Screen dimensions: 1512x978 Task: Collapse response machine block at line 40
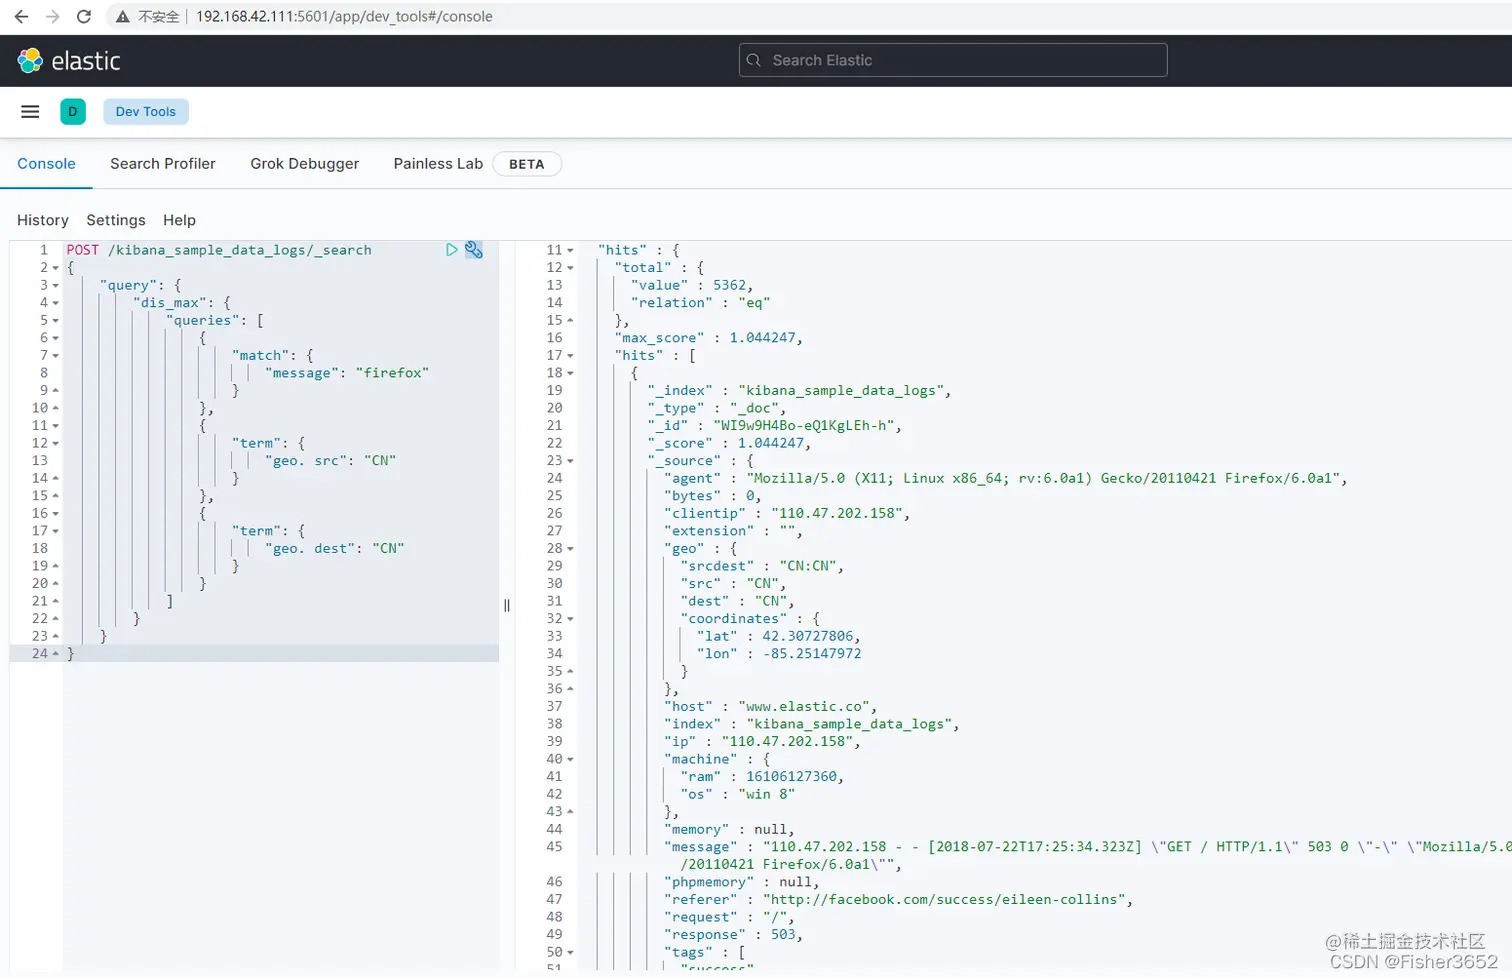570,759
